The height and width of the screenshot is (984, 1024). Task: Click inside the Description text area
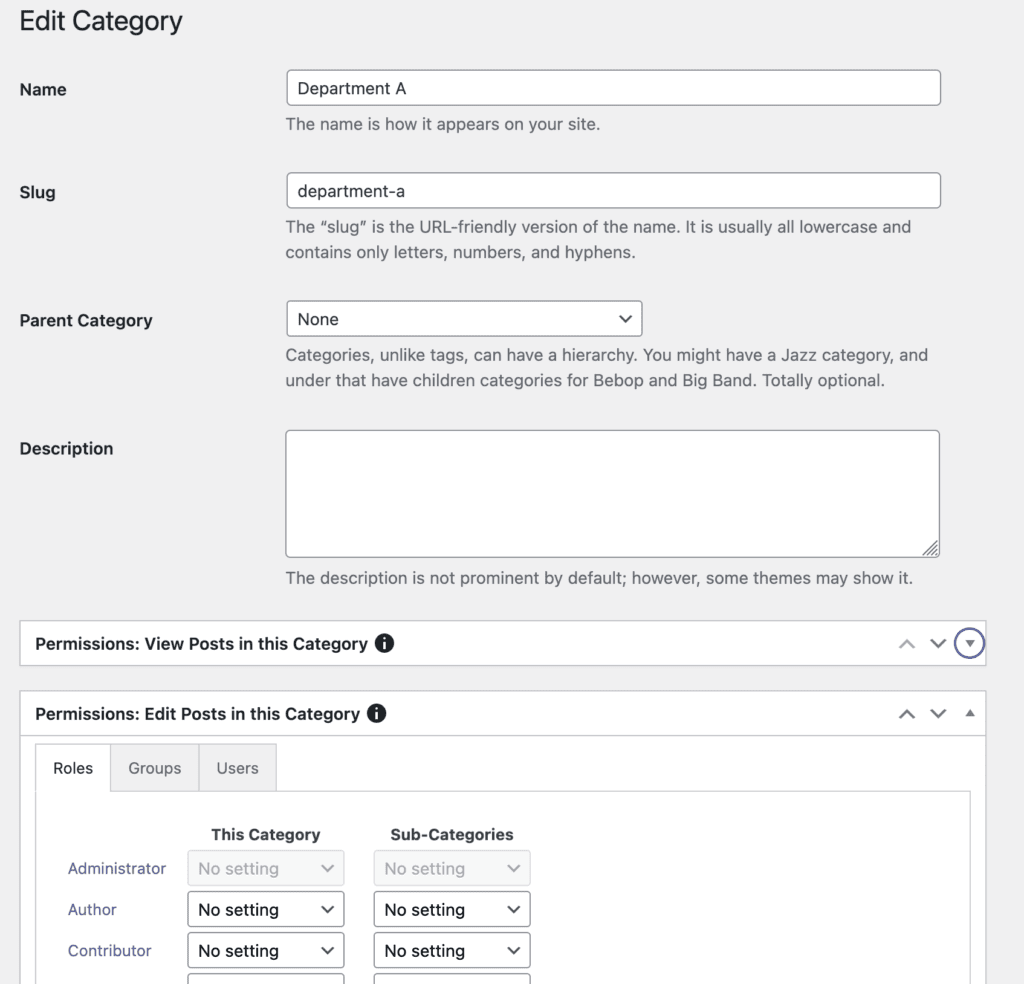(612, 492)
